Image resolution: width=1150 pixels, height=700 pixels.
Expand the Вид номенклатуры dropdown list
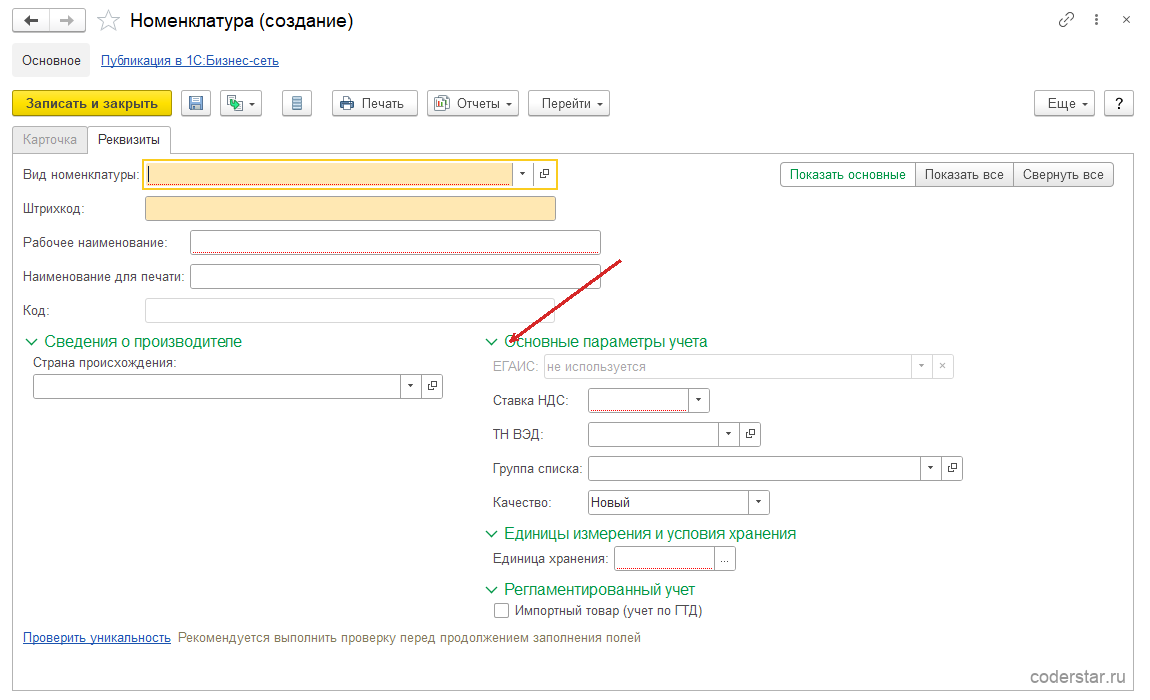coord(522,174)
